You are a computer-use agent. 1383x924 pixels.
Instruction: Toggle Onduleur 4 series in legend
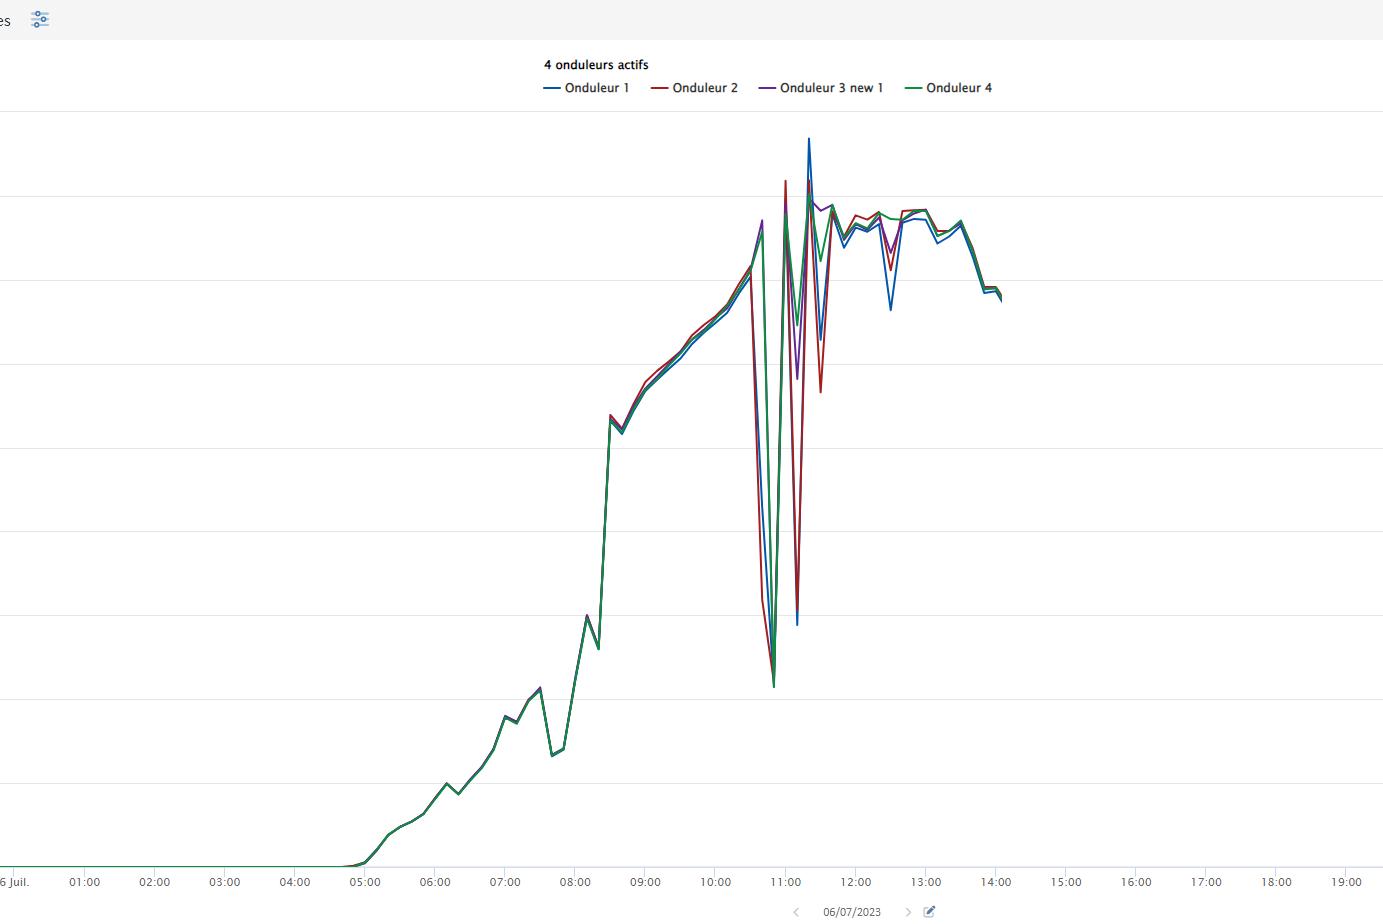coord(949,88)
